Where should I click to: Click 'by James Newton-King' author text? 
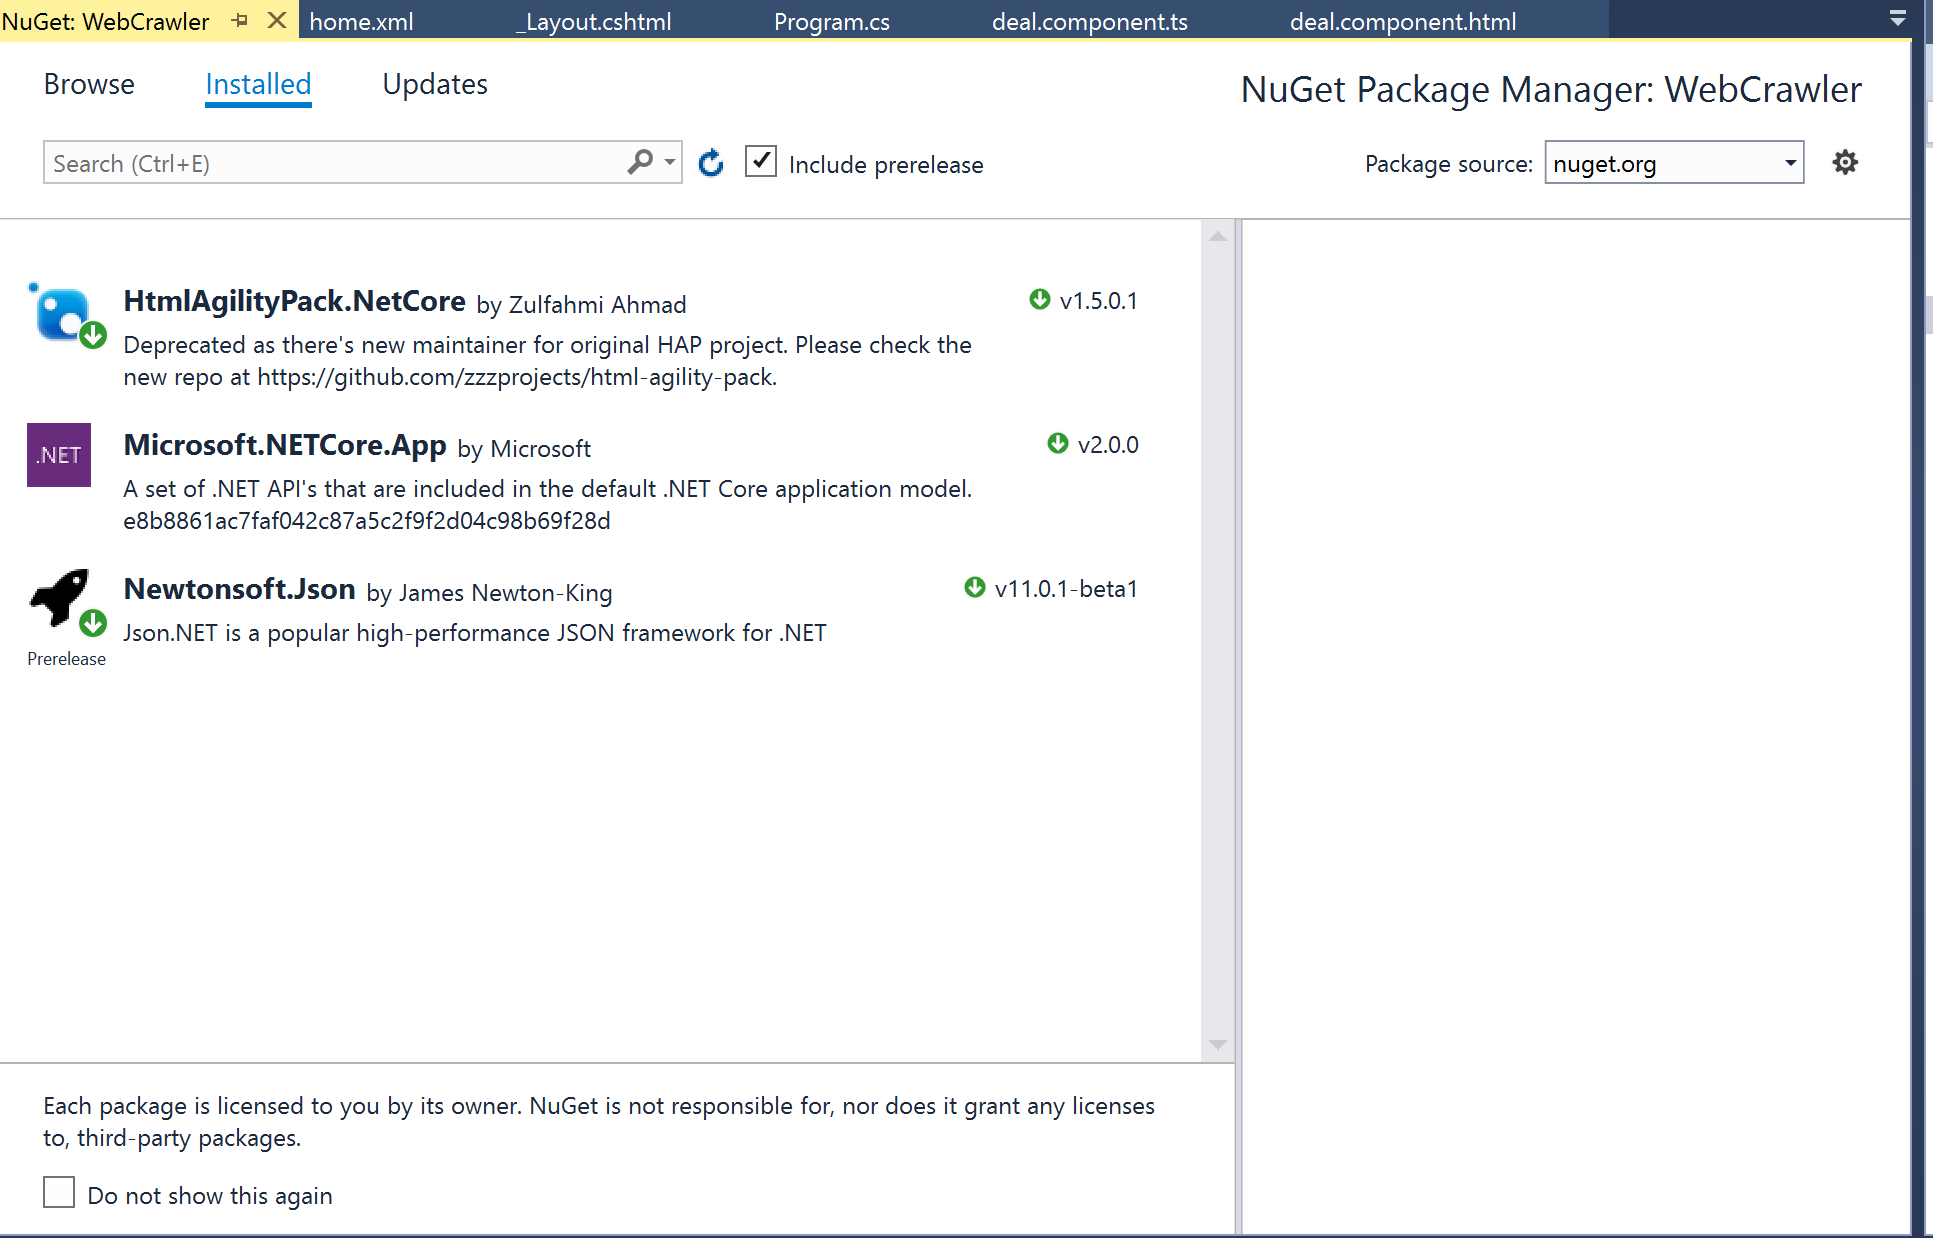pos(489,593)
